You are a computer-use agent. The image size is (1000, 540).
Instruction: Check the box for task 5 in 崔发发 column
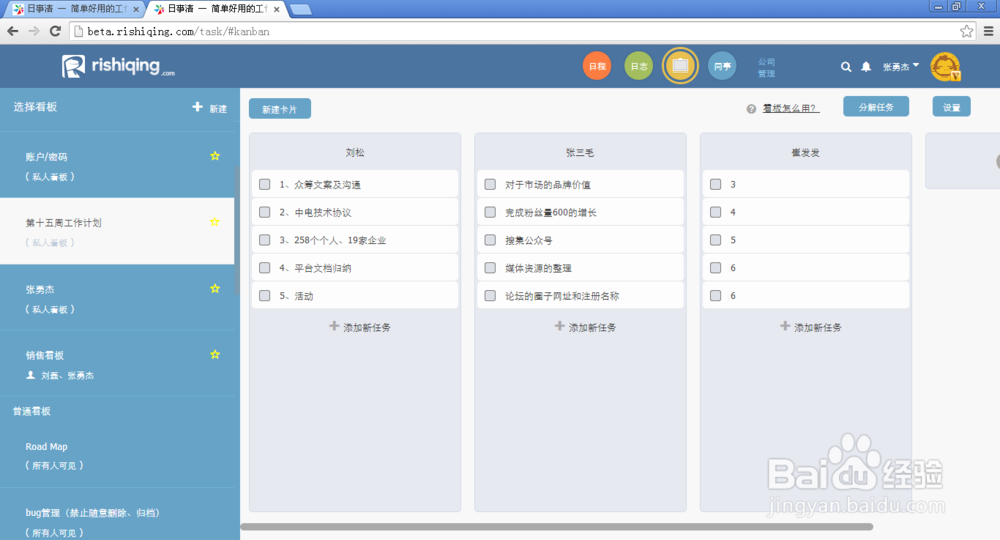(716, 240)
